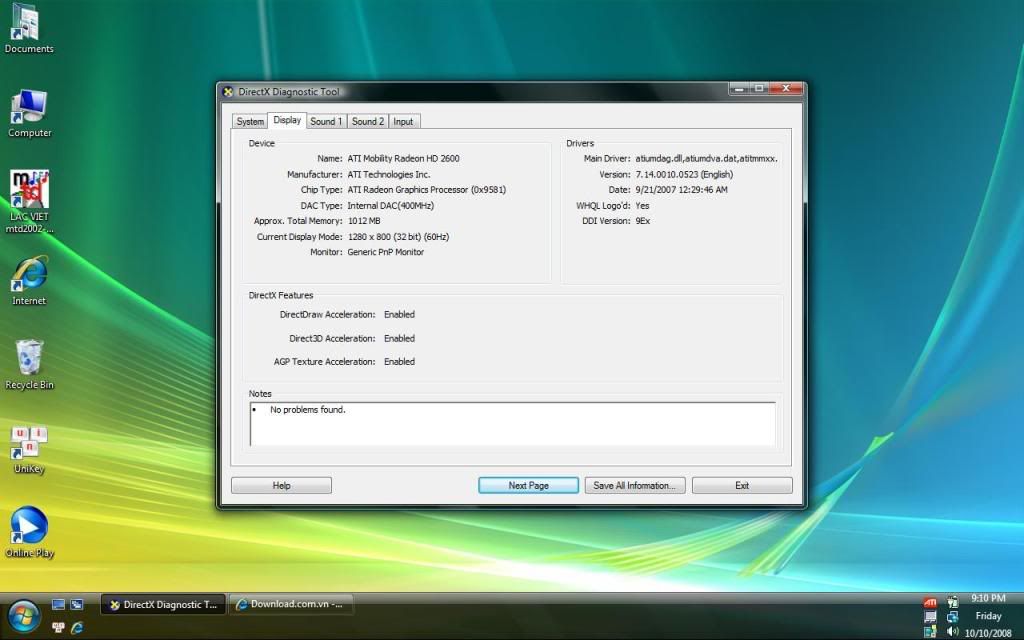Close the DirectX Diagnostic Tool window
Screen dimensions: 1024x640
[786, 88]
